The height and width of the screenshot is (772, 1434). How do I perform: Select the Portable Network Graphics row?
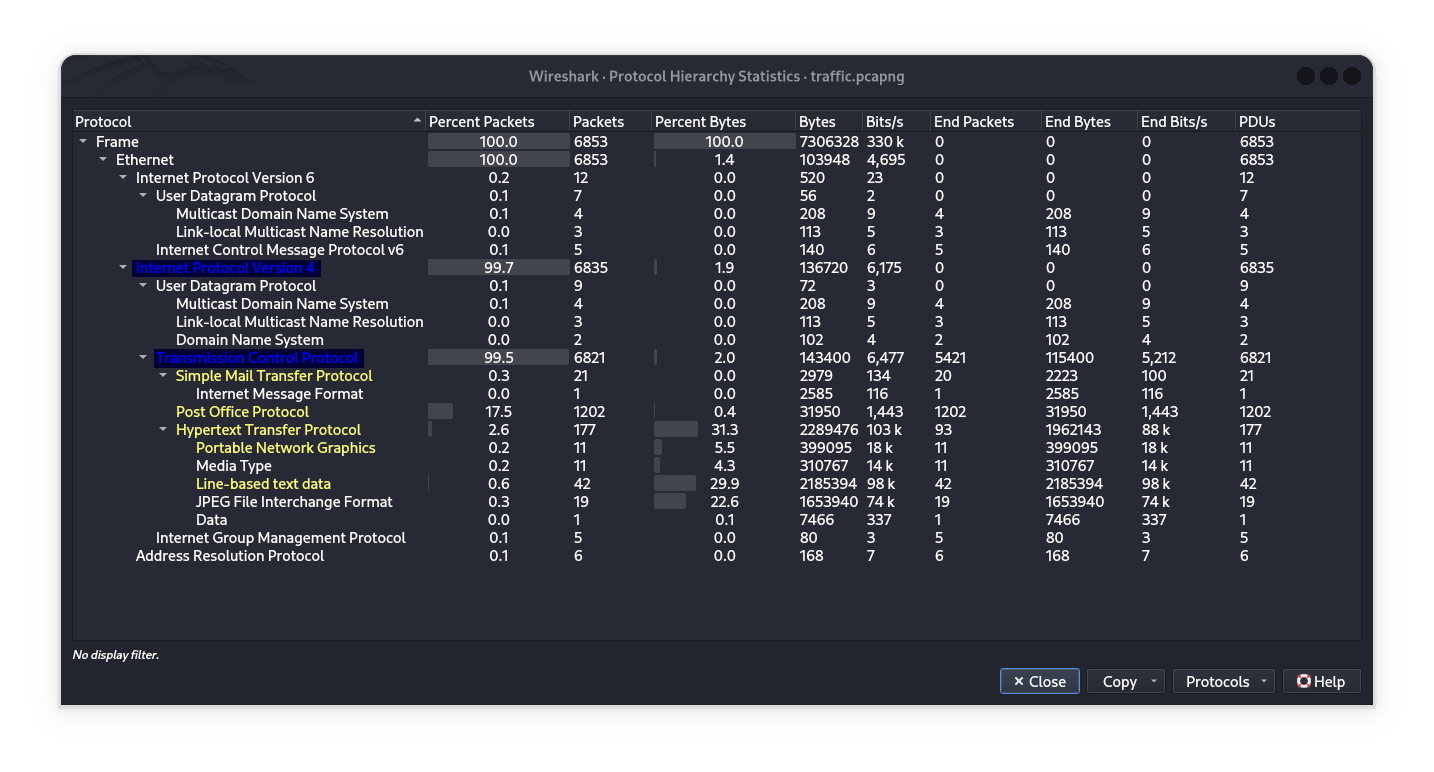(285, 448)
